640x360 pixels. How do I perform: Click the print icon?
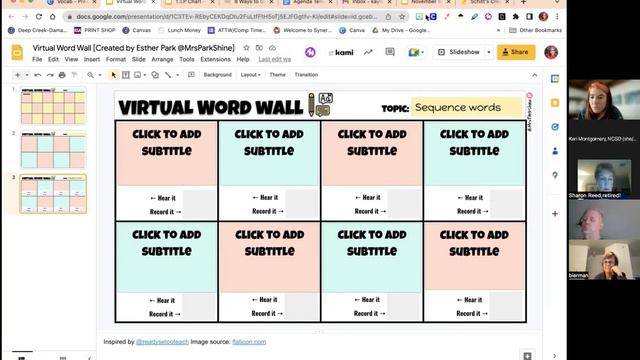(62, 75)
